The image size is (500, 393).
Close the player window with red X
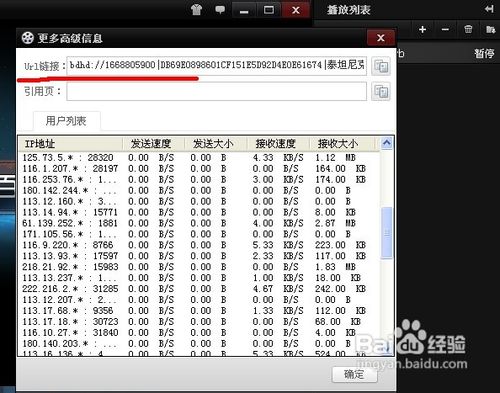point(296,10)
